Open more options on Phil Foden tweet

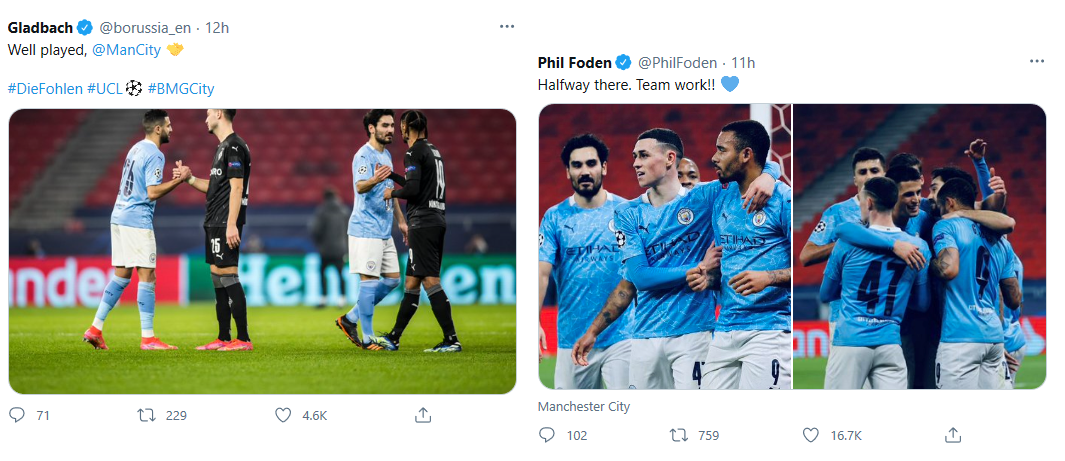tap(1037, 62)
